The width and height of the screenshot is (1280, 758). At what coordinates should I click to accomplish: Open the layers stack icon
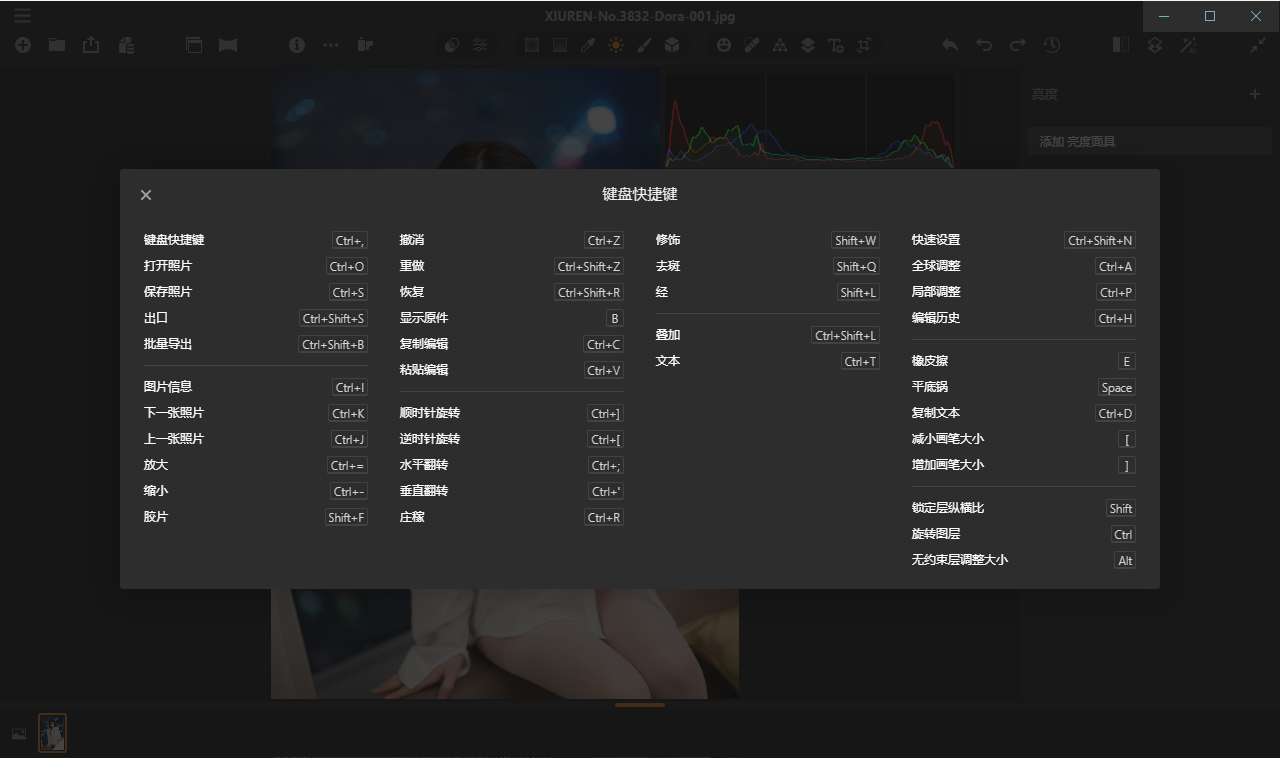[807, 45]
